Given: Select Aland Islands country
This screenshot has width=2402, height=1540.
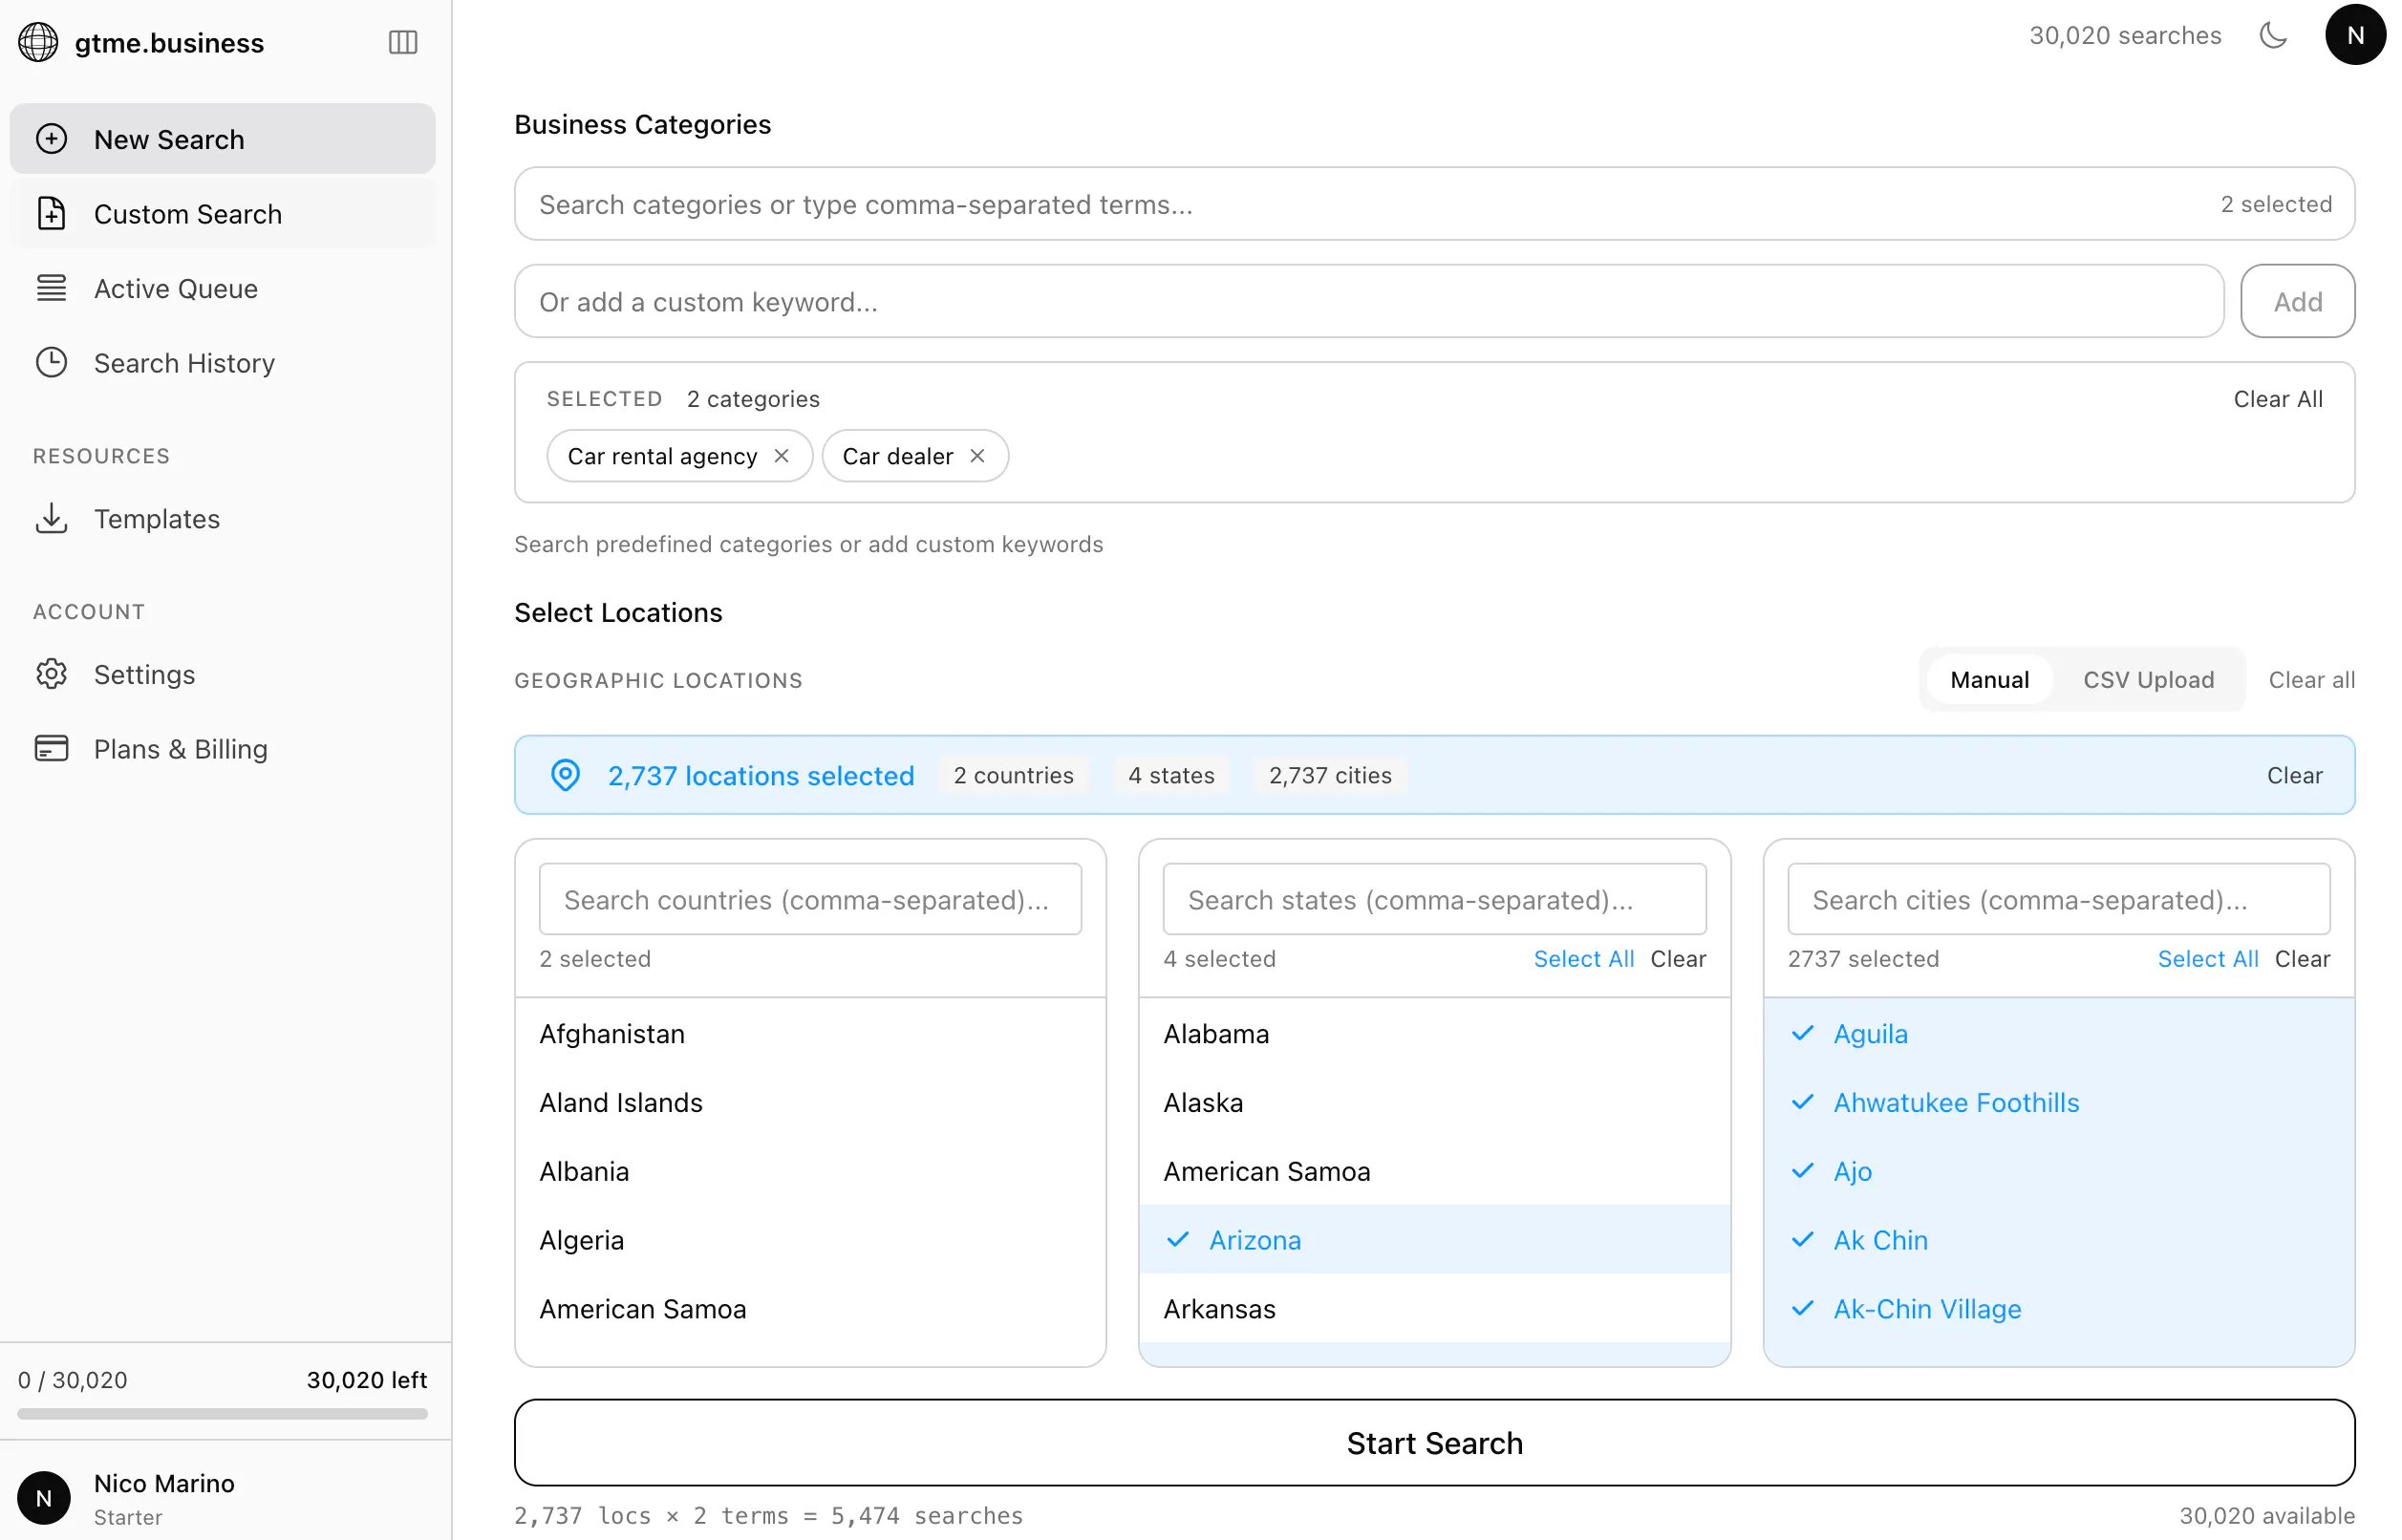Looking at the screenshot, I should [810, 1102].
